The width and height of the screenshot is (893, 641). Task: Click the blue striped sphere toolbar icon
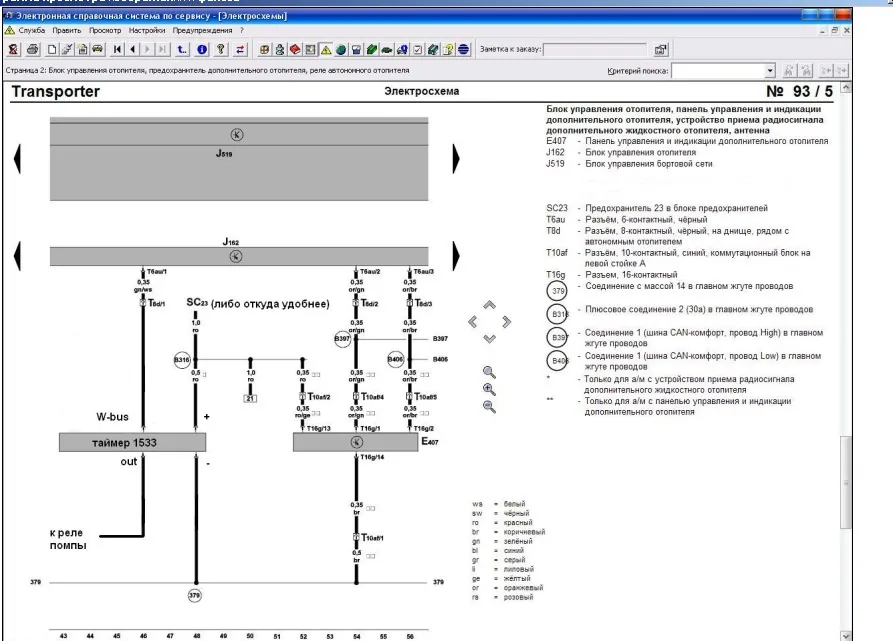click(464, 50)
